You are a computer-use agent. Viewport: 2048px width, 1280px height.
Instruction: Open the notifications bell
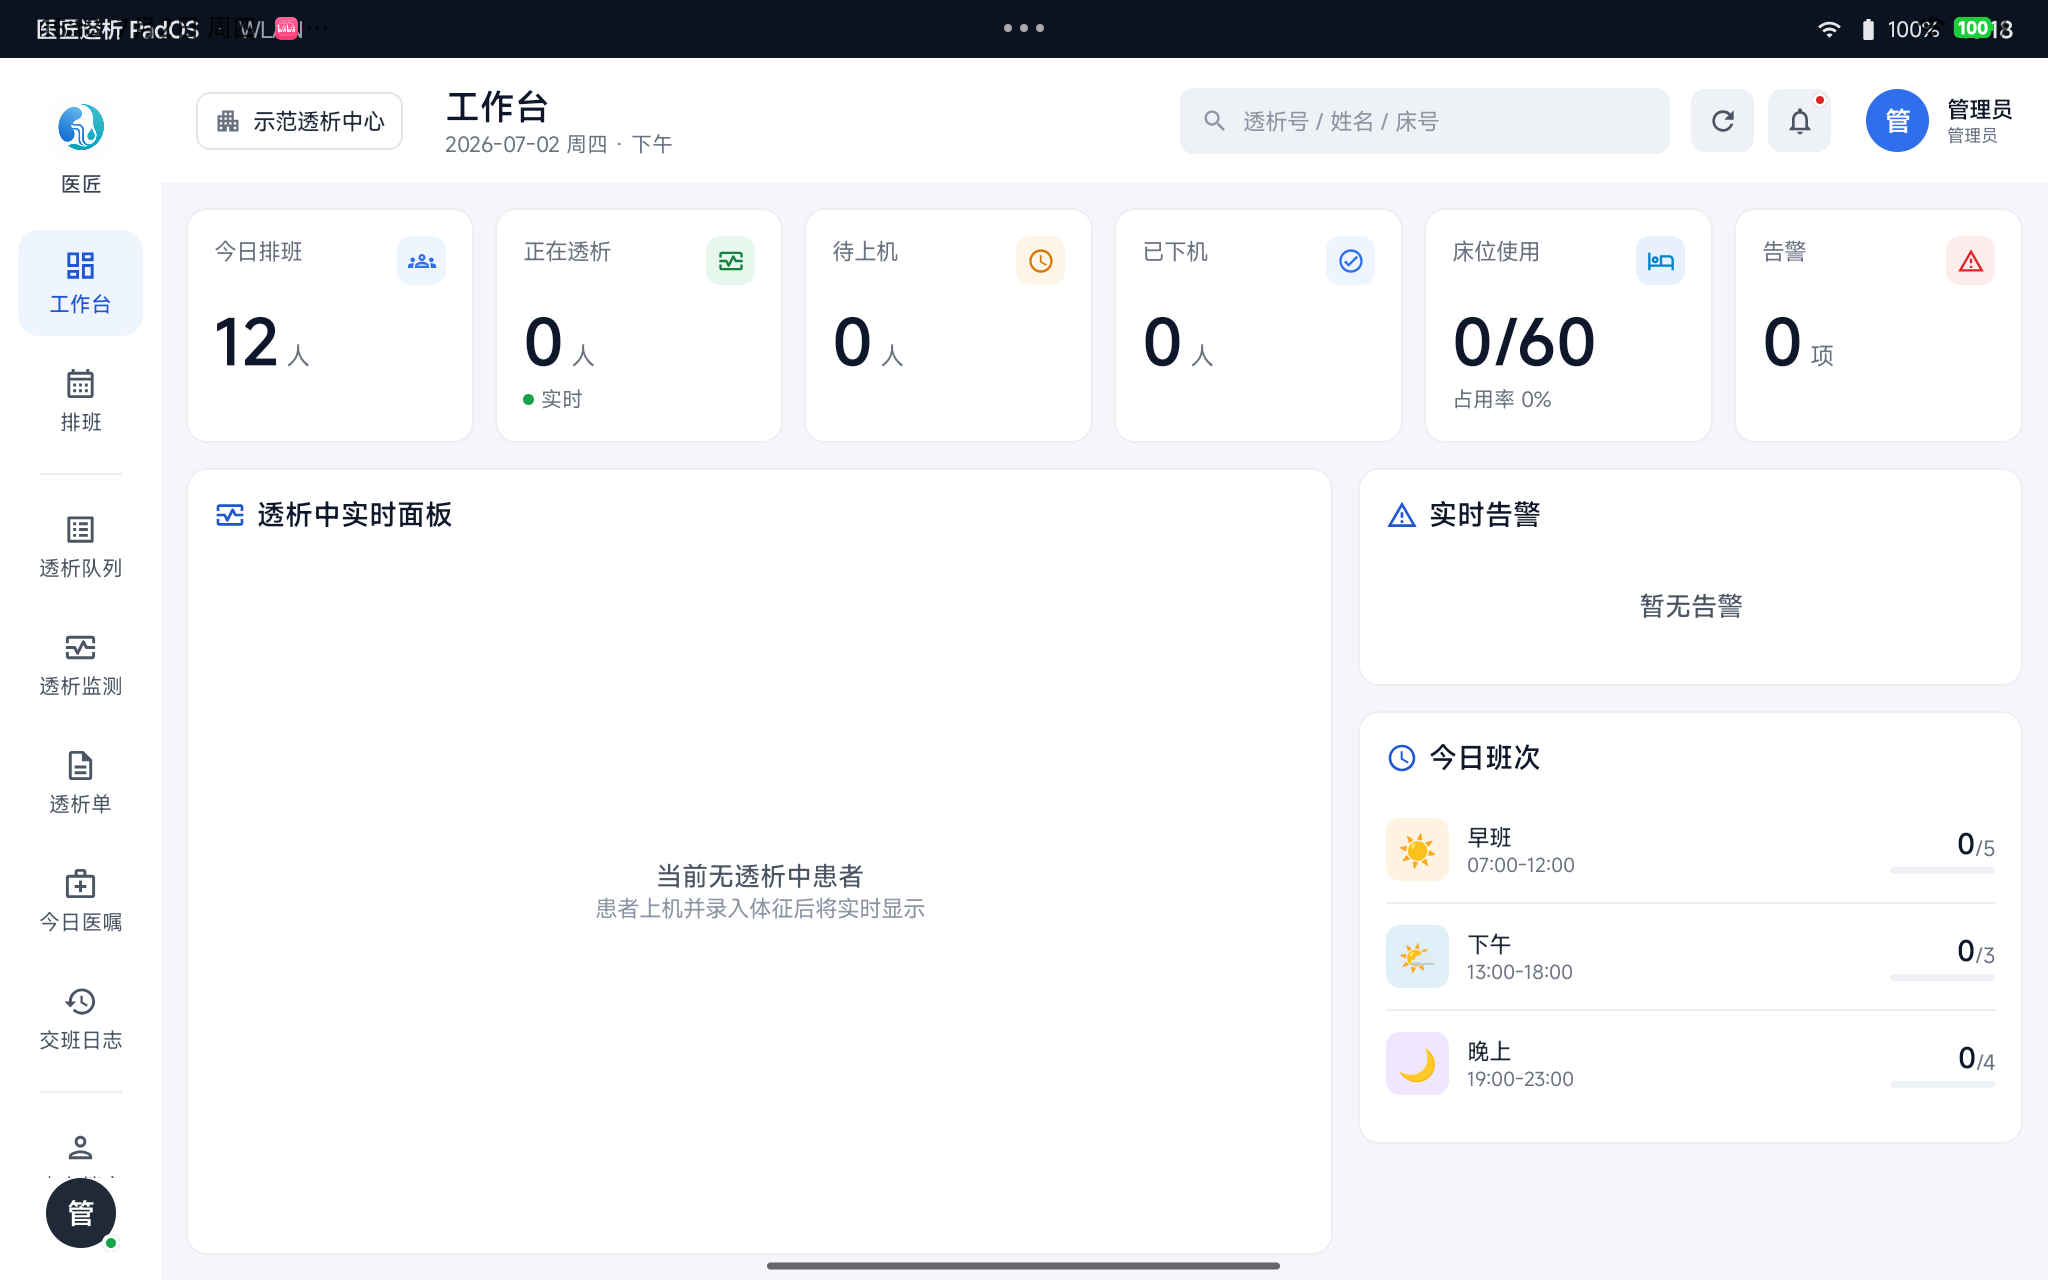click(1799, 121)
